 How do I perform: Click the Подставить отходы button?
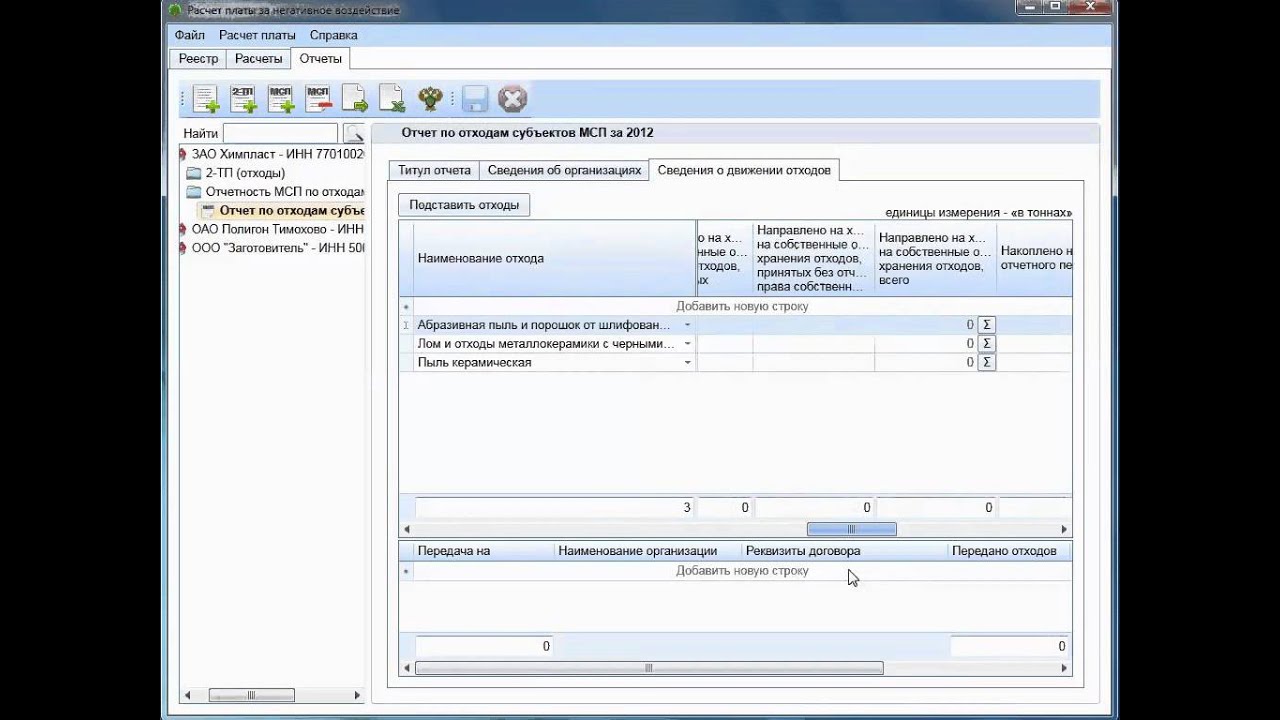pos(464,205)
